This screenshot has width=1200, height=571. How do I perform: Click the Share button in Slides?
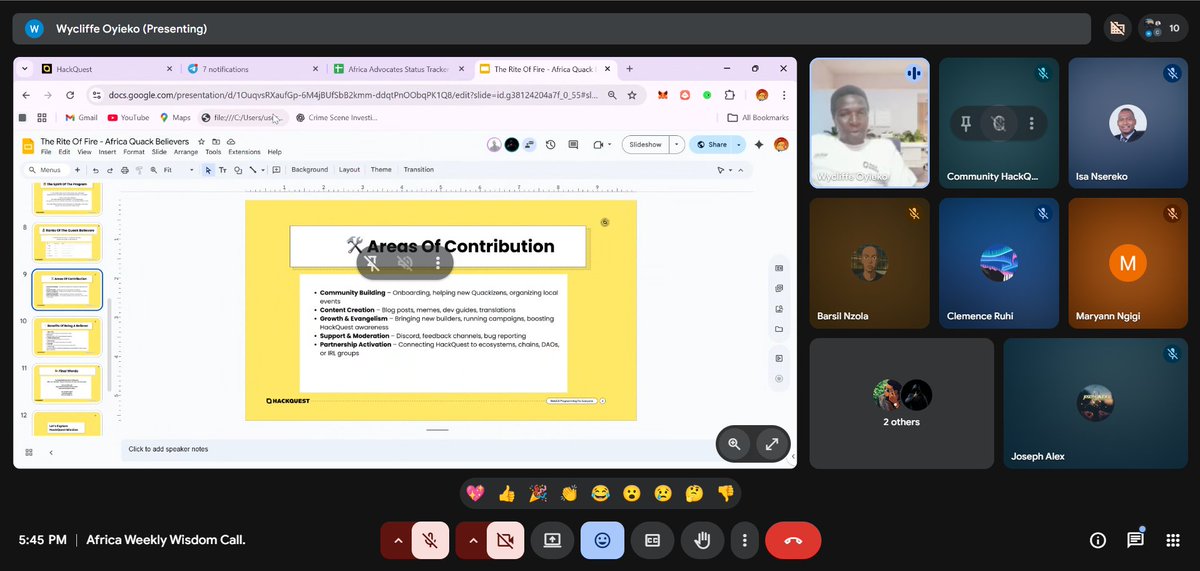pyautogui.click(x=712, y=145)
